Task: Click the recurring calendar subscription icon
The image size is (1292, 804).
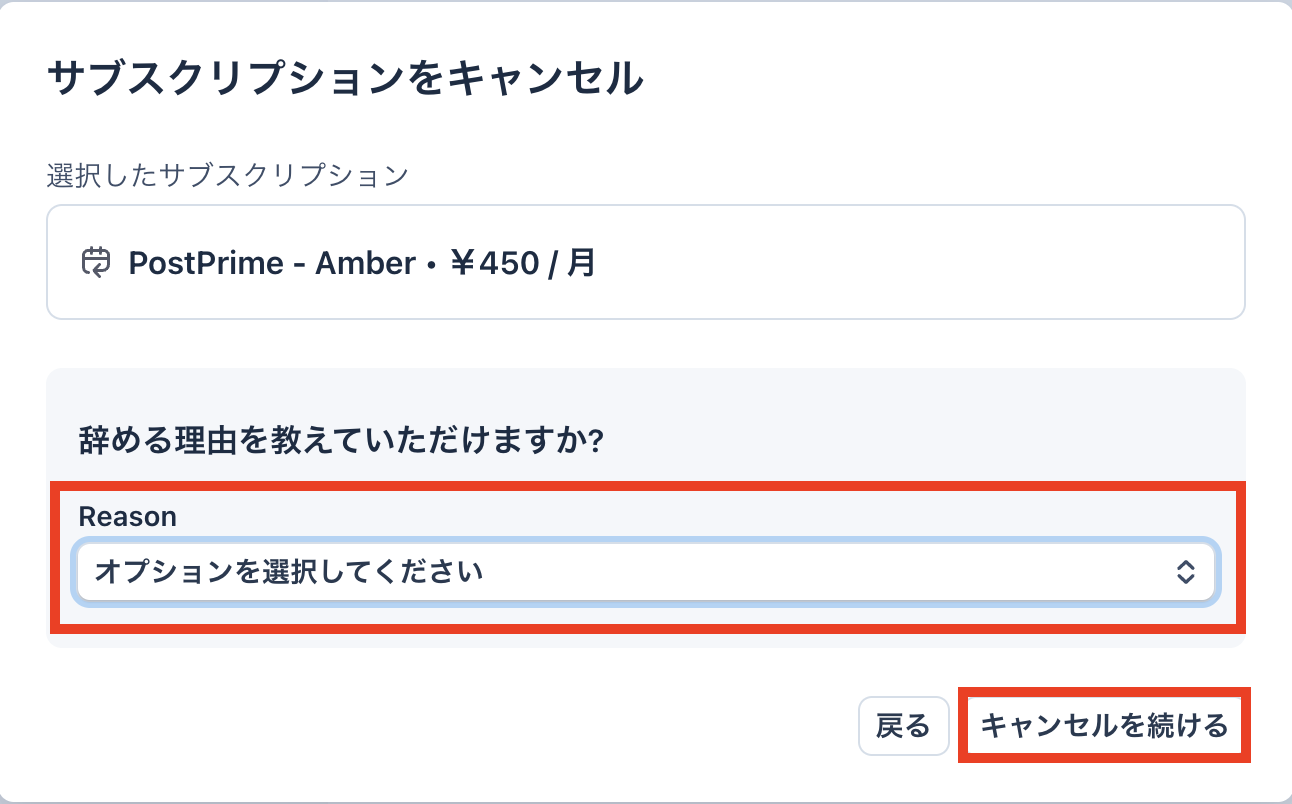Action: tap(95, 262)
